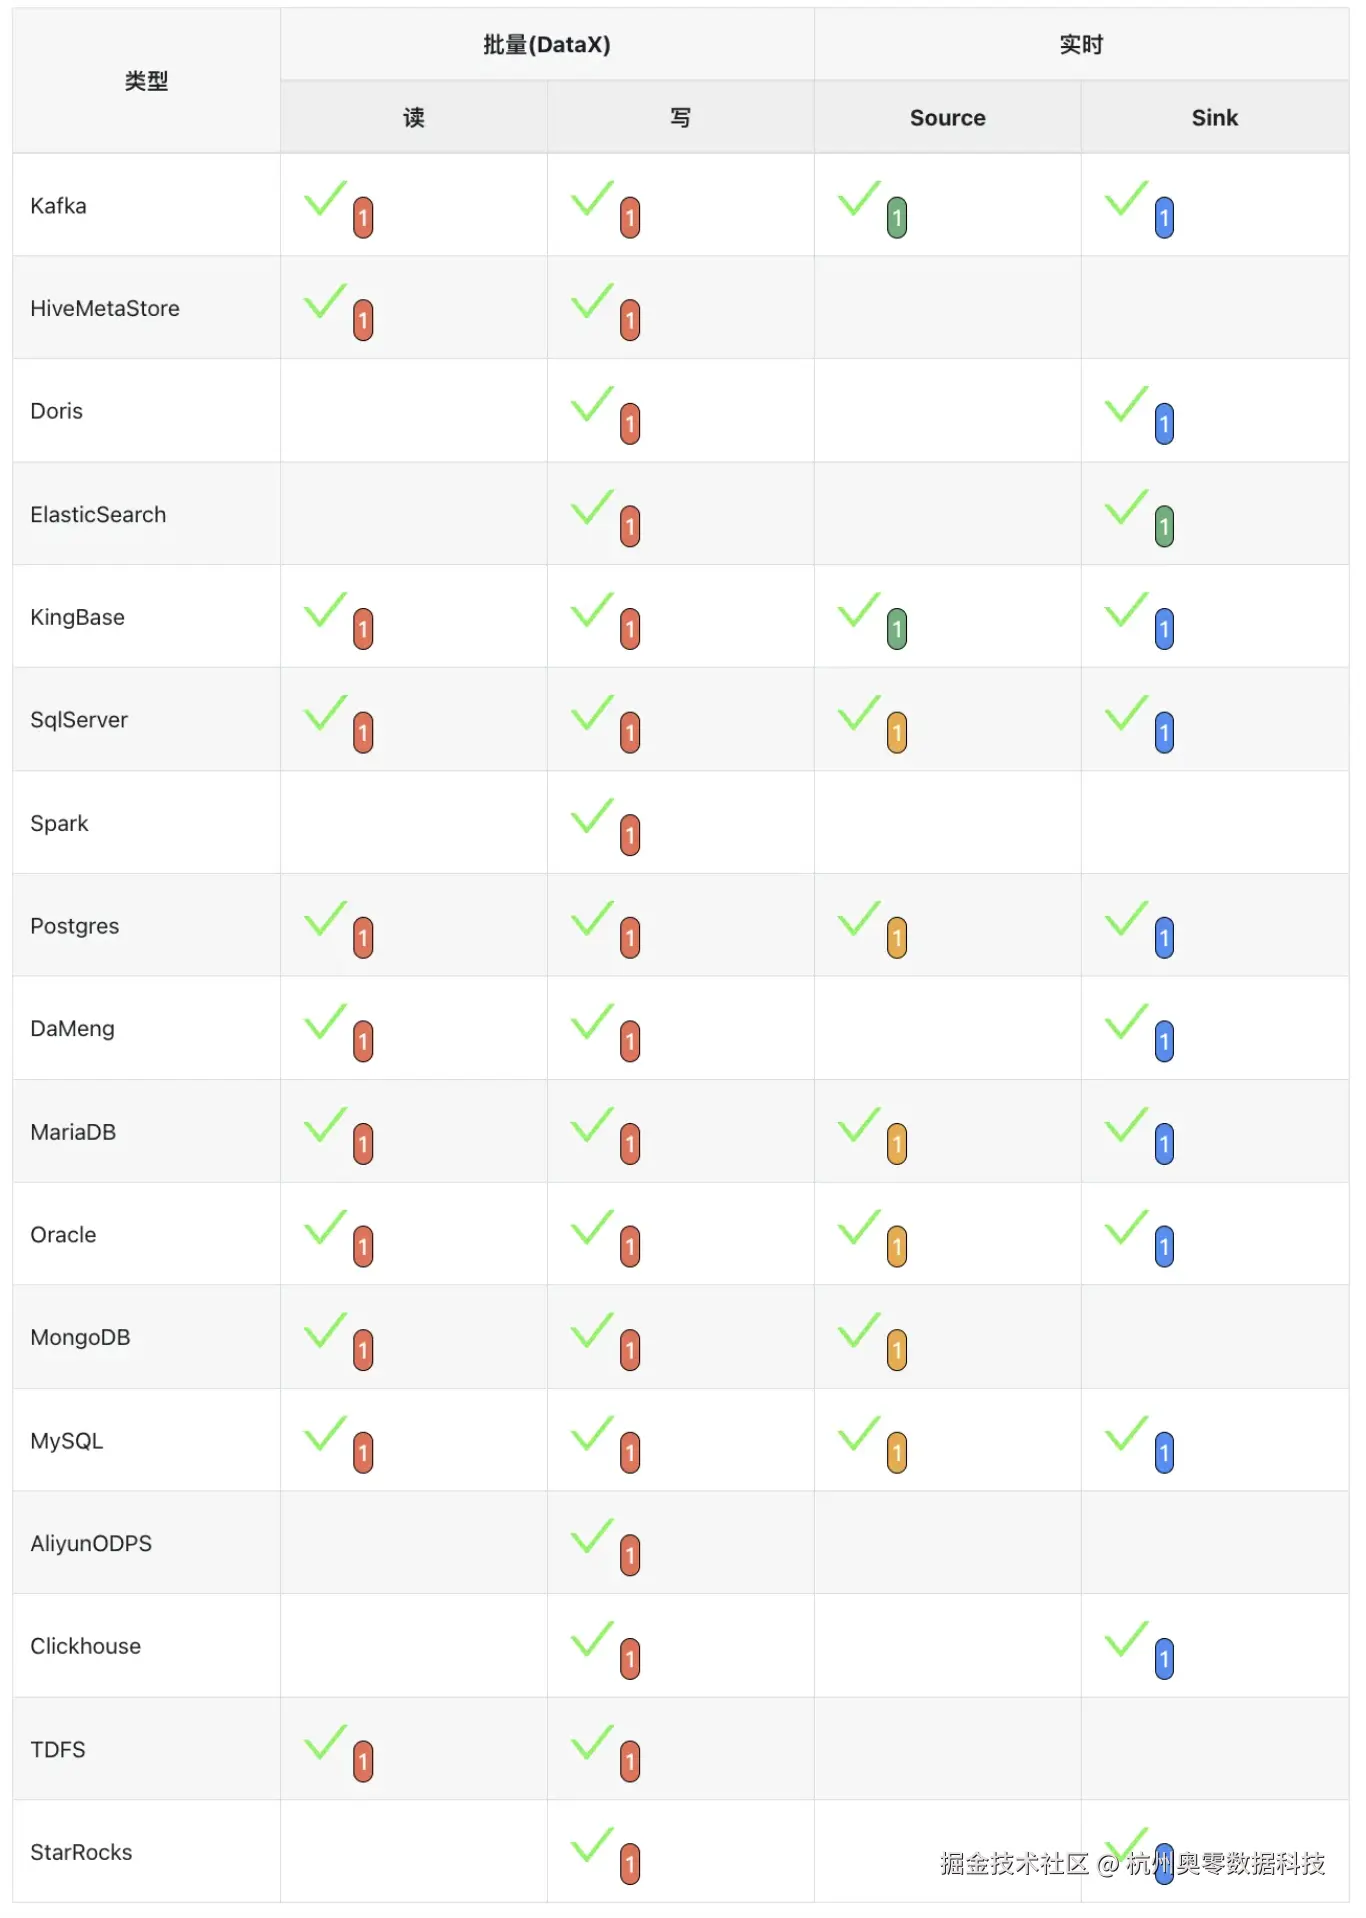Click the 类型 header cell
The image size is (1366, 1918).
point(146,81)
